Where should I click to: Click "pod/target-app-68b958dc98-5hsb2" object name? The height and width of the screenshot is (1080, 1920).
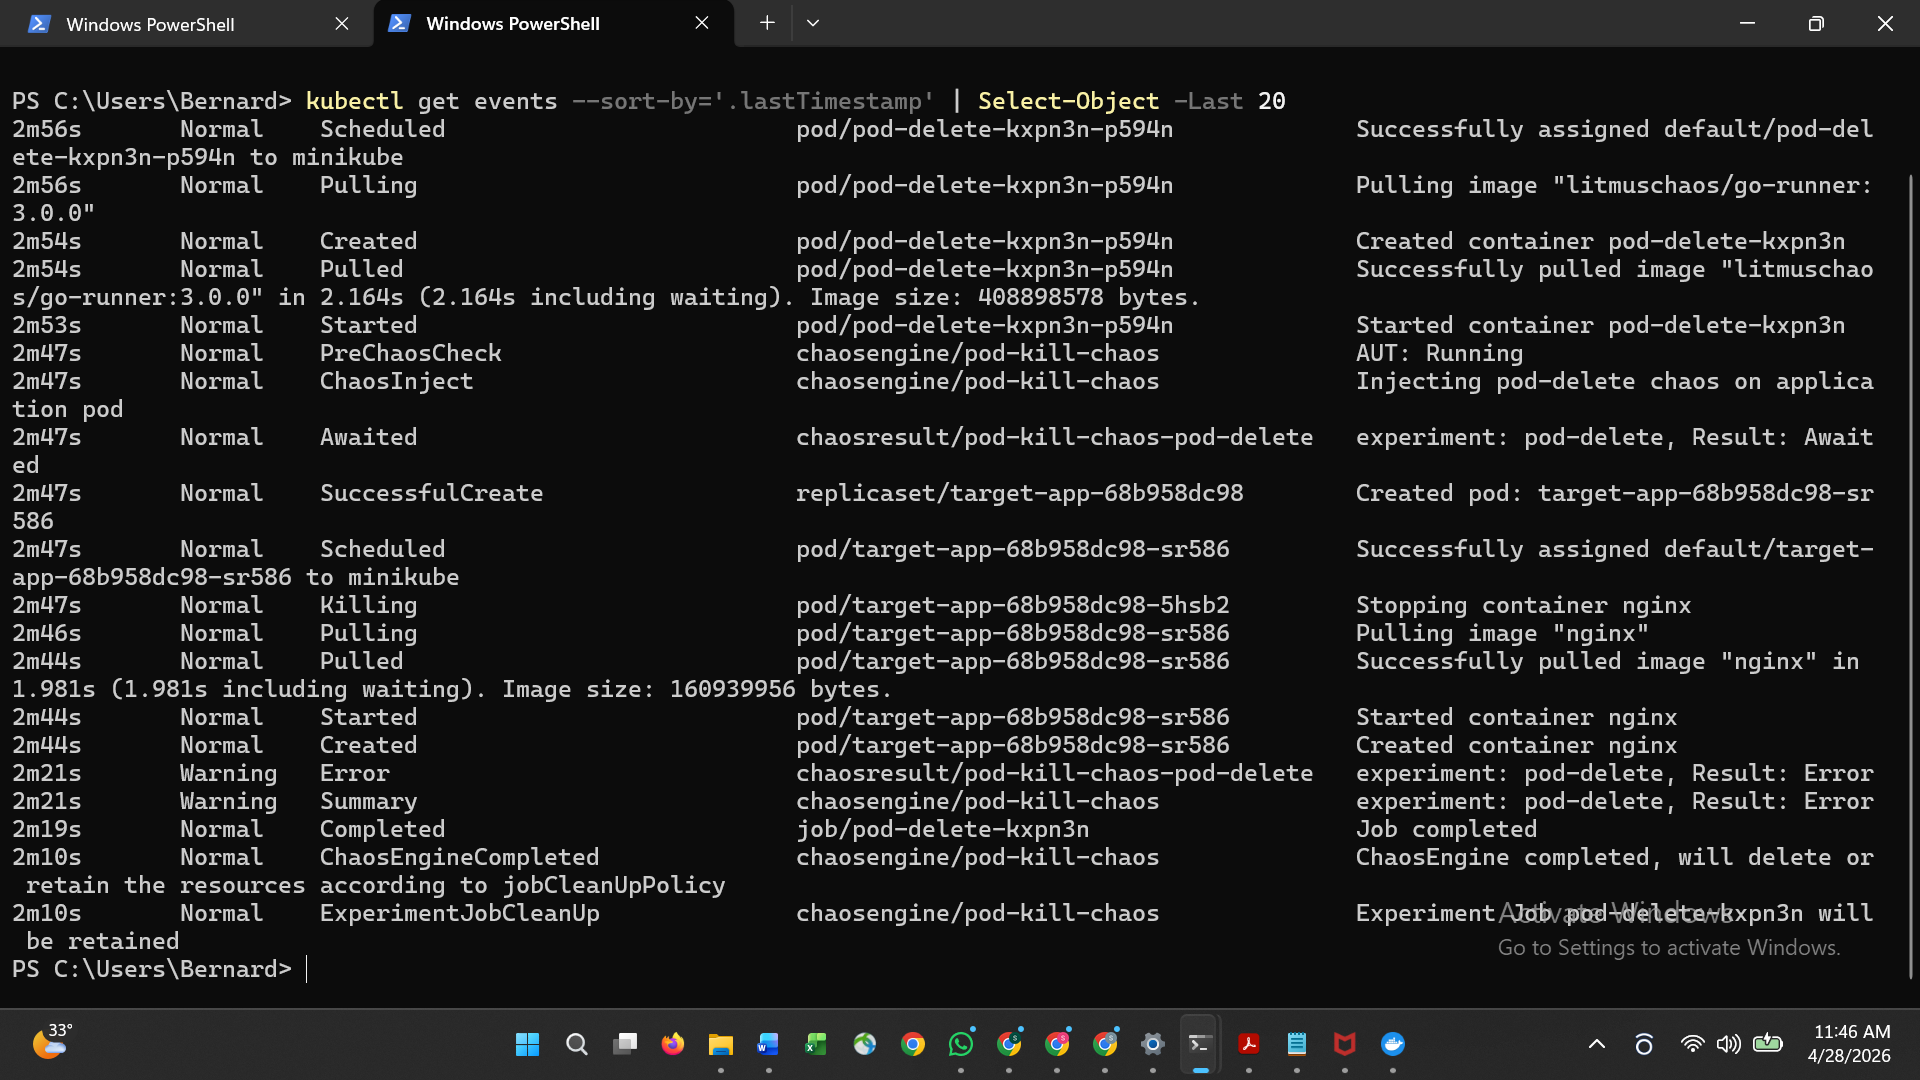pyautogui.click(x=1013, y=605)
